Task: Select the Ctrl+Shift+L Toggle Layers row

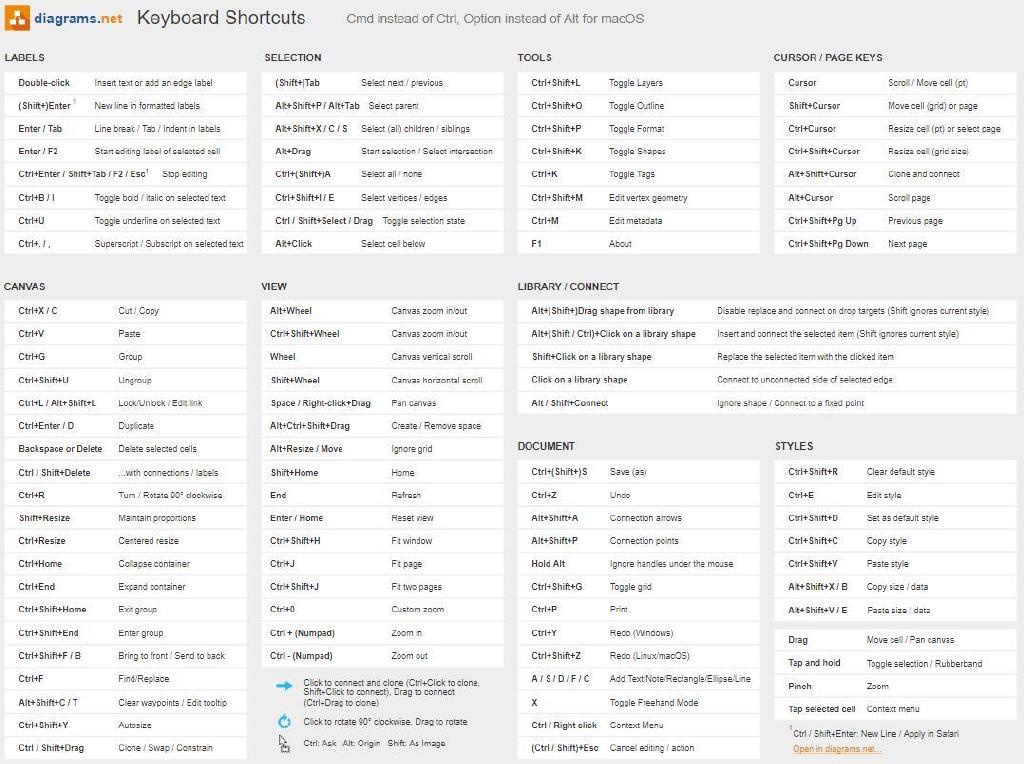Action: point(635,83)
